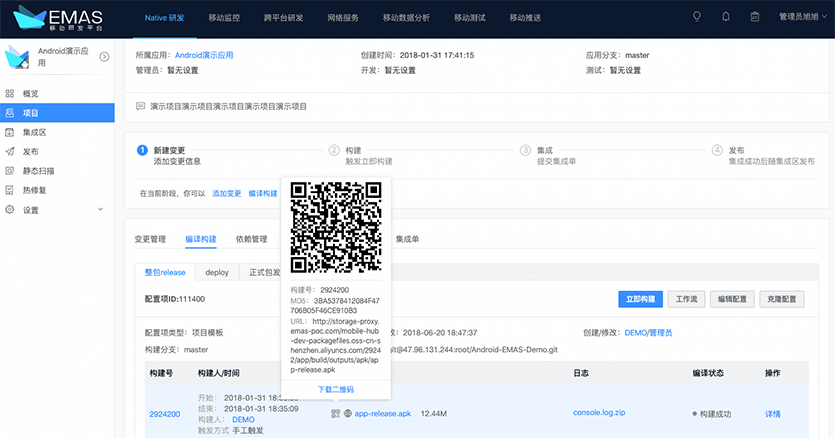Expand the 设置 sidebar menu

[30, 210]
